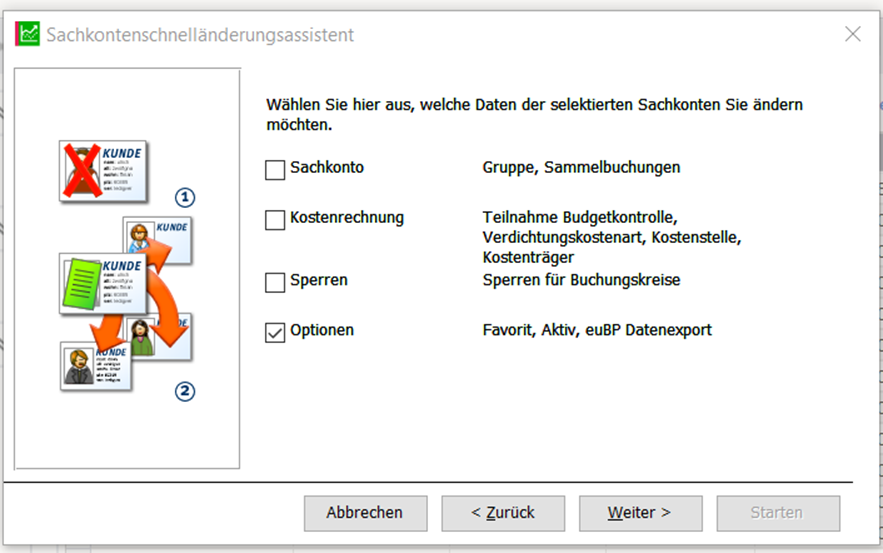Uncheck the Optionen checkbox
883x553 pixels.
tap(275, 332)
